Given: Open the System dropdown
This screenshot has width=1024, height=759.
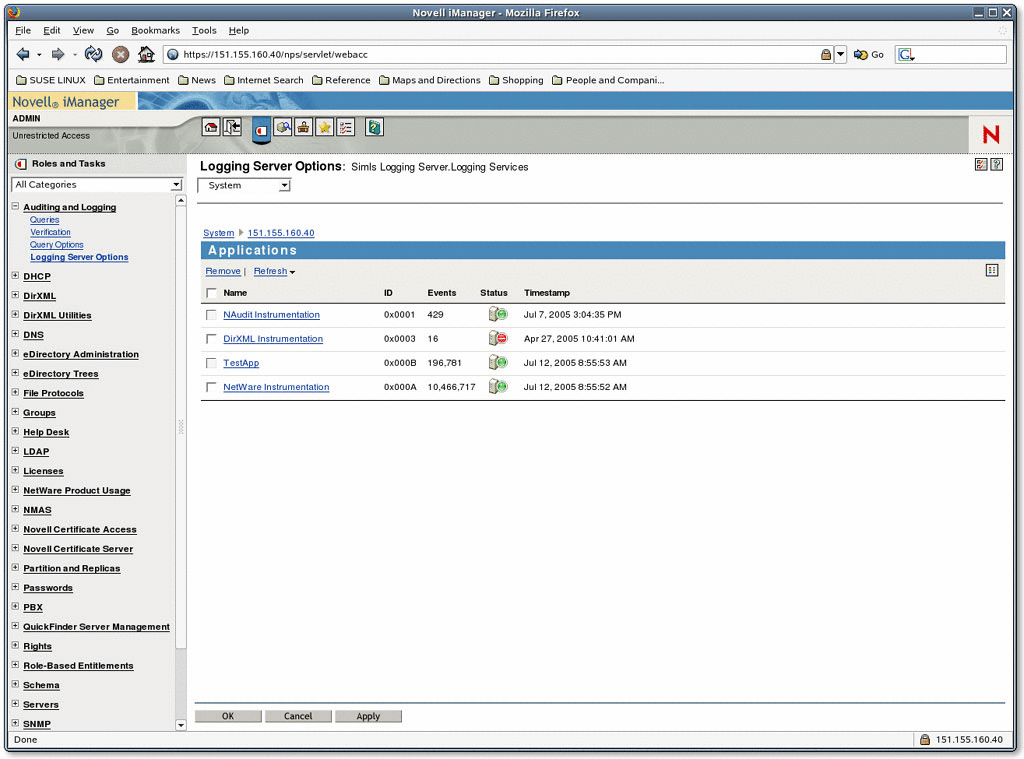Looking at the screenshot, I should coord(244,186).
